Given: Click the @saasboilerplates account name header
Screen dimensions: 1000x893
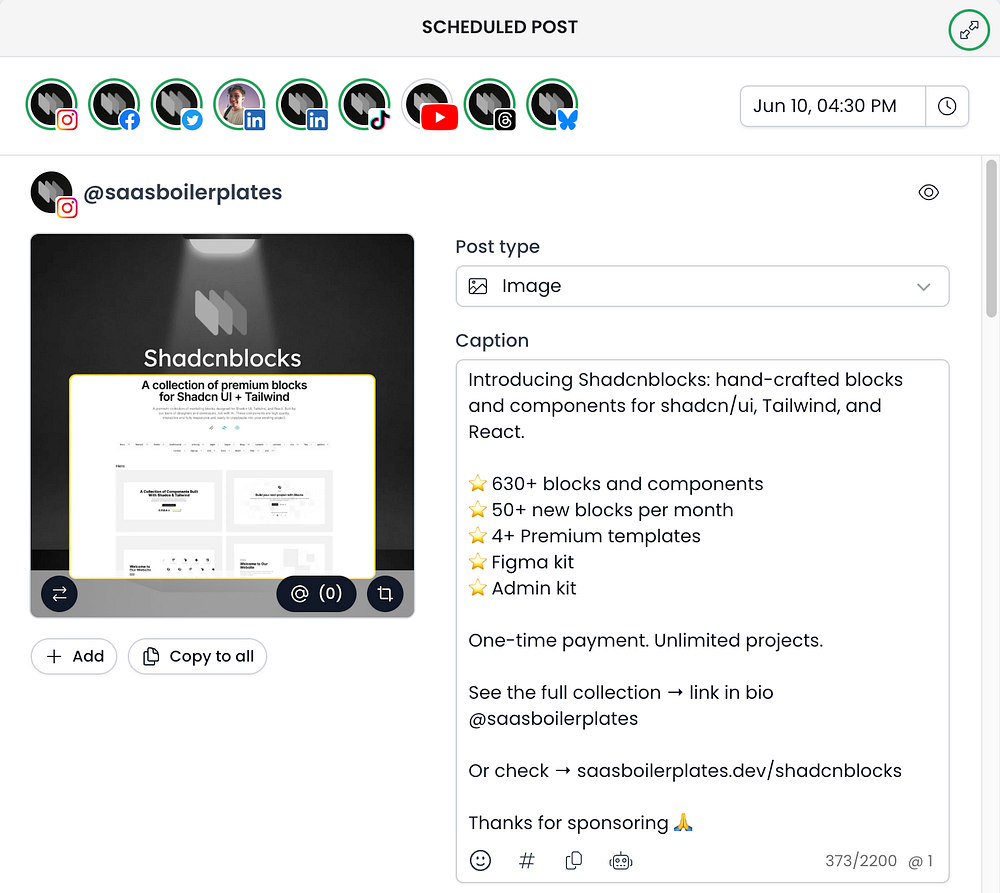Looking at the screenshot, I should click(x=182, y=192).
